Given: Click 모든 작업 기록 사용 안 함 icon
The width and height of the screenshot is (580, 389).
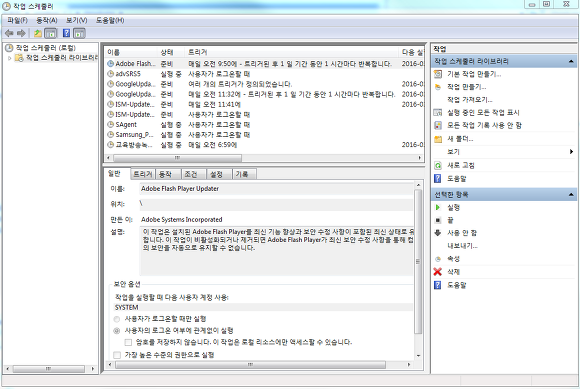Looking at the screenshot, I should [438, 125].
